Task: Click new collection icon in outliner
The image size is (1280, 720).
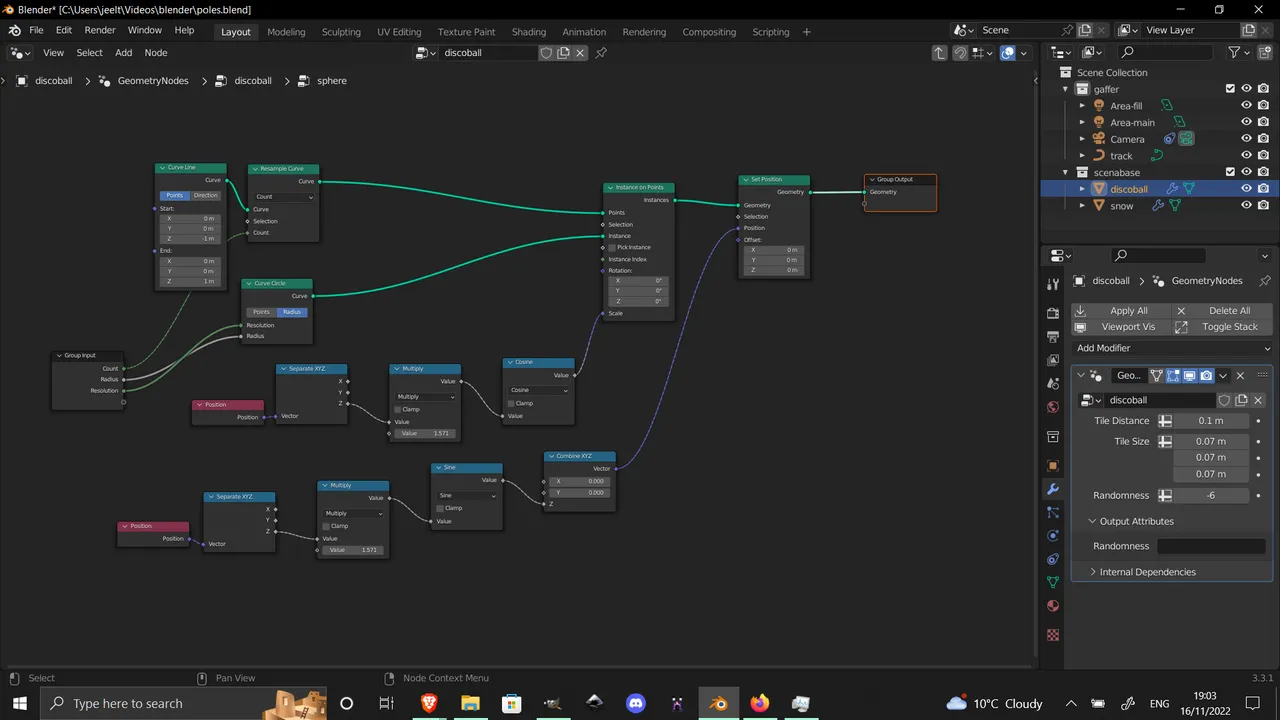Action: click(1263, 53)
